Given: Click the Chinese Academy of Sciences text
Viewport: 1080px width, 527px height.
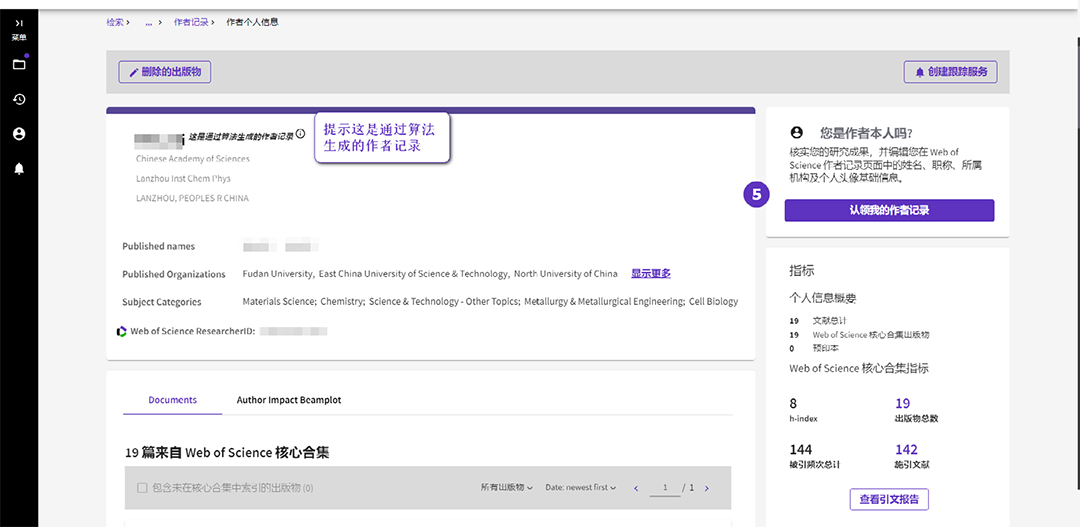Looking at the screenshot, I should pyautogui.click(x=193, y=159).
